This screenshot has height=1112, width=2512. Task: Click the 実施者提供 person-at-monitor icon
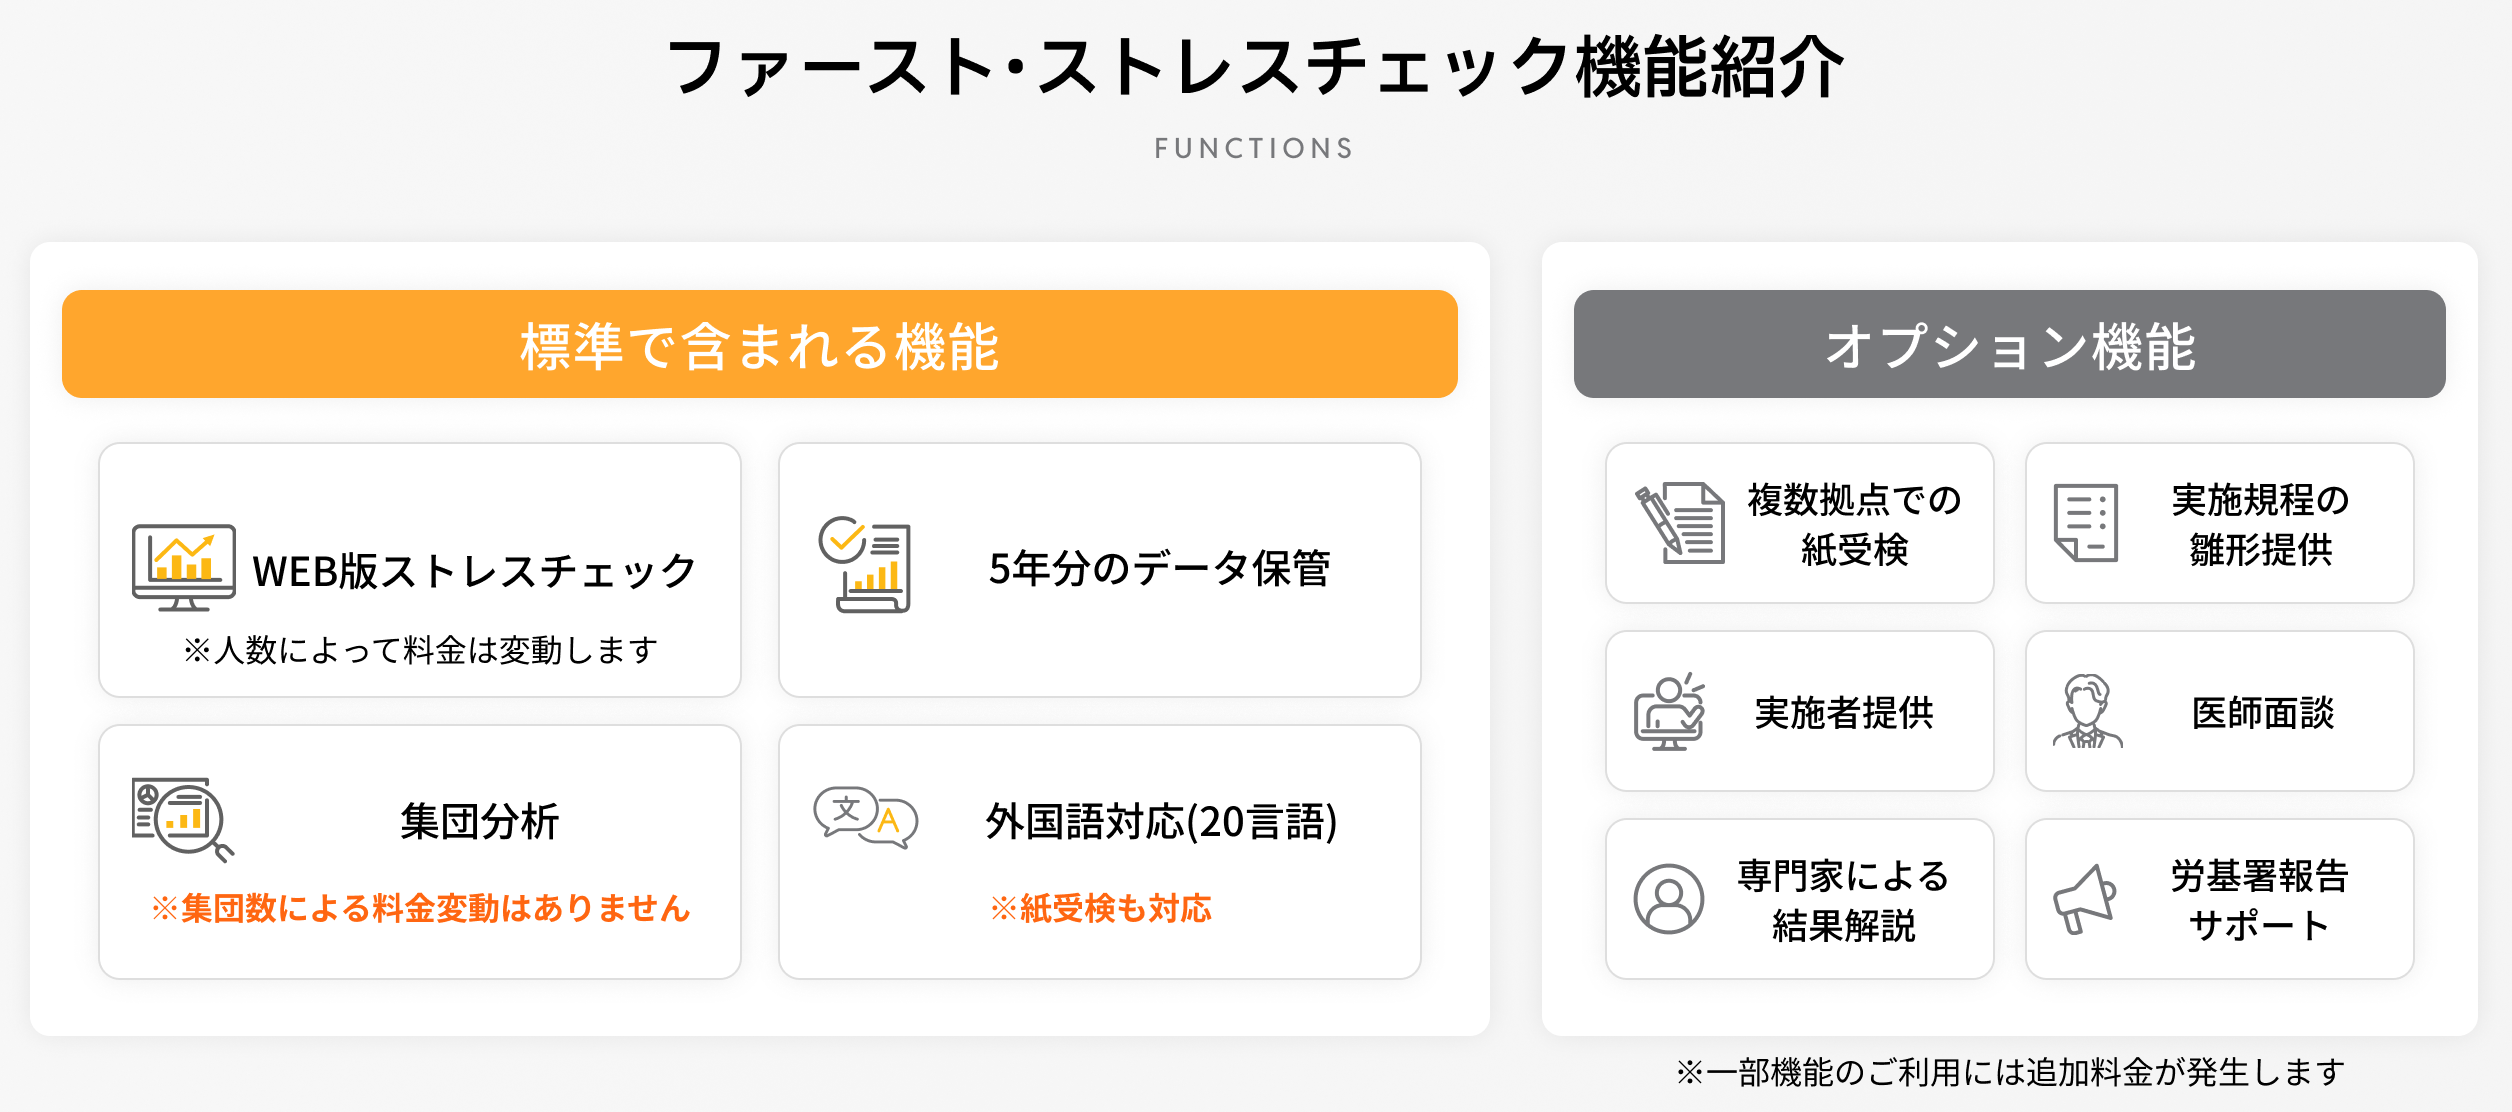[1669, 711]
